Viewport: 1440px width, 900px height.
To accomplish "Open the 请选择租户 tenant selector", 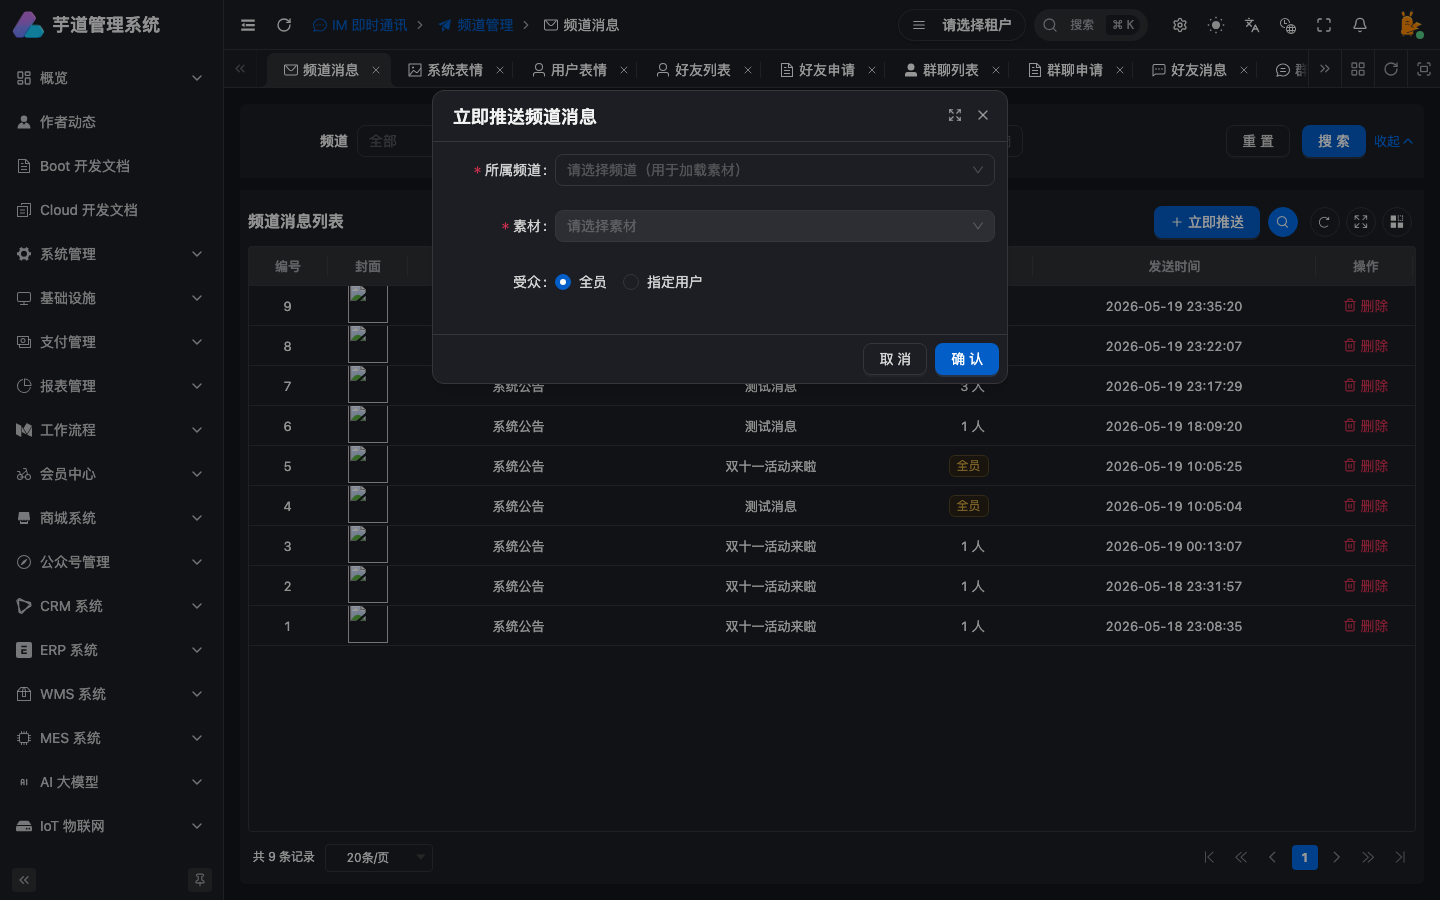I will coord(962,25).
